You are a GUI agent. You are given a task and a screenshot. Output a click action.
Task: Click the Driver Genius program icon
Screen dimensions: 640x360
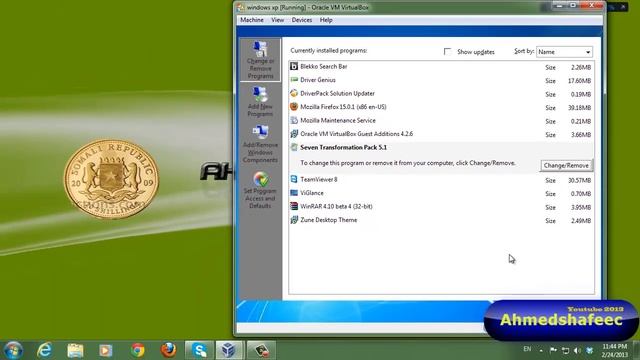tap(294, 80)
